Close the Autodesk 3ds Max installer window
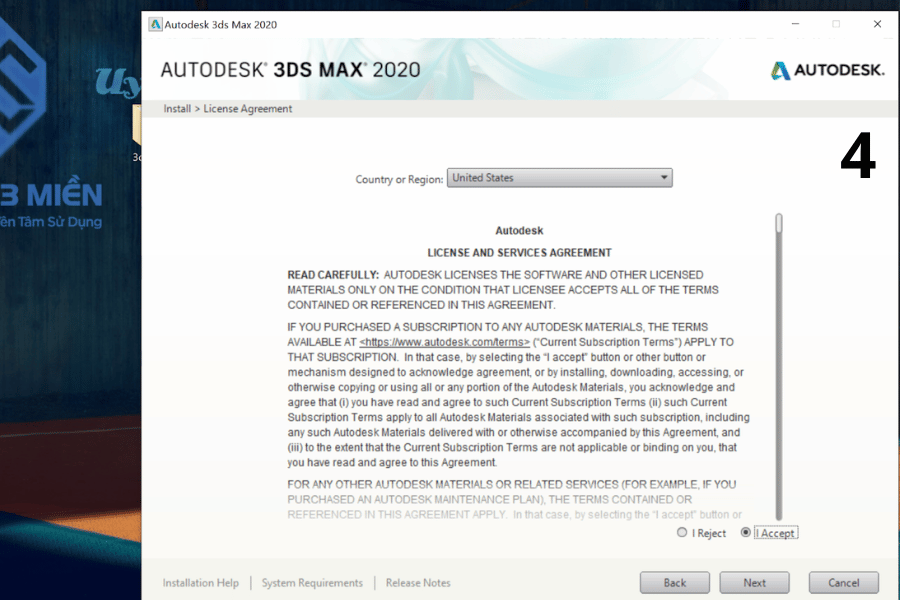 [877, 24]
